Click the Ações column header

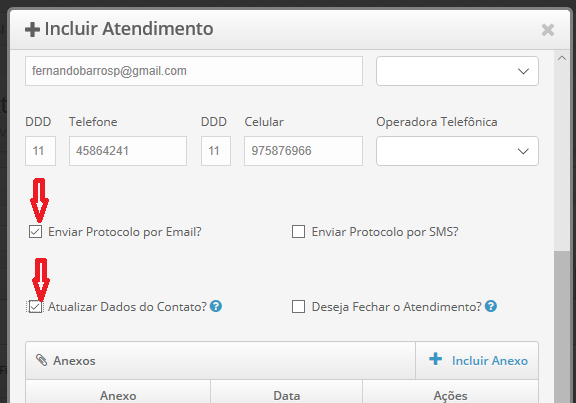point(450,395)
